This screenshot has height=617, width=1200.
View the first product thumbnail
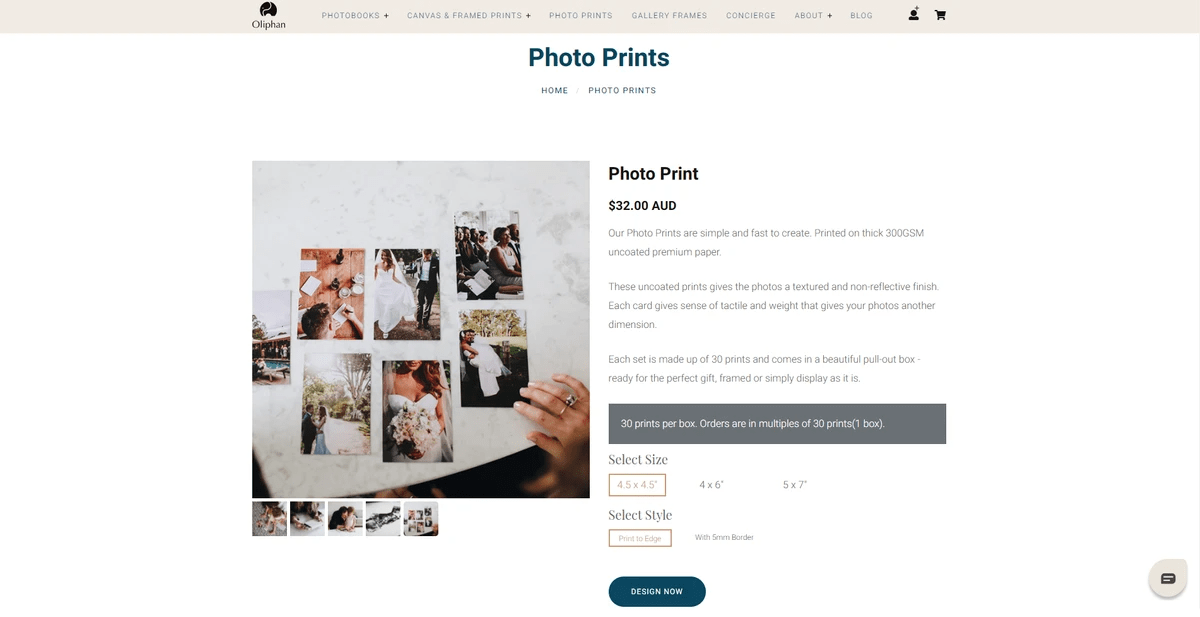[x=269, y=519]
